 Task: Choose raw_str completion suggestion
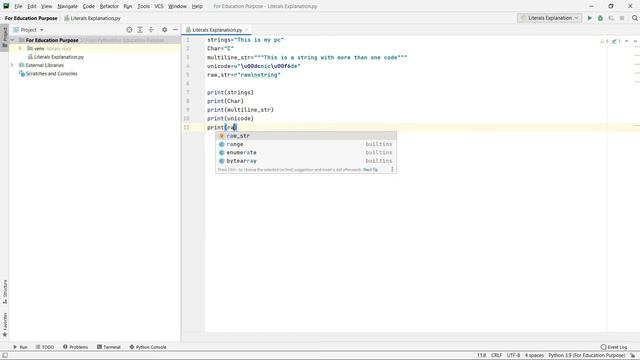[x=306, y=136]
